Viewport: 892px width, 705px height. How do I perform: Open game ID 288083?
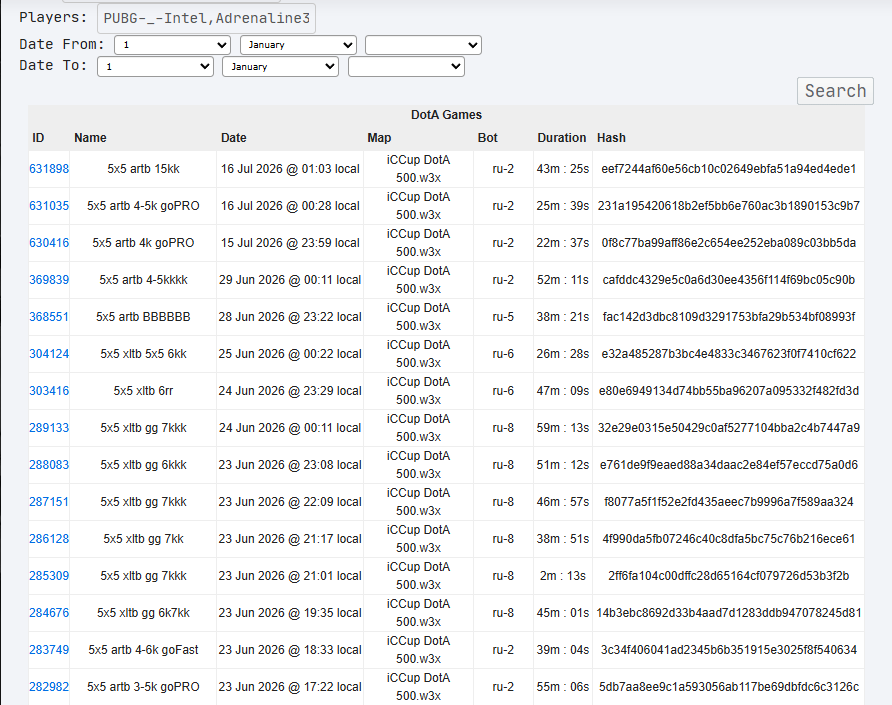(49, 465)
